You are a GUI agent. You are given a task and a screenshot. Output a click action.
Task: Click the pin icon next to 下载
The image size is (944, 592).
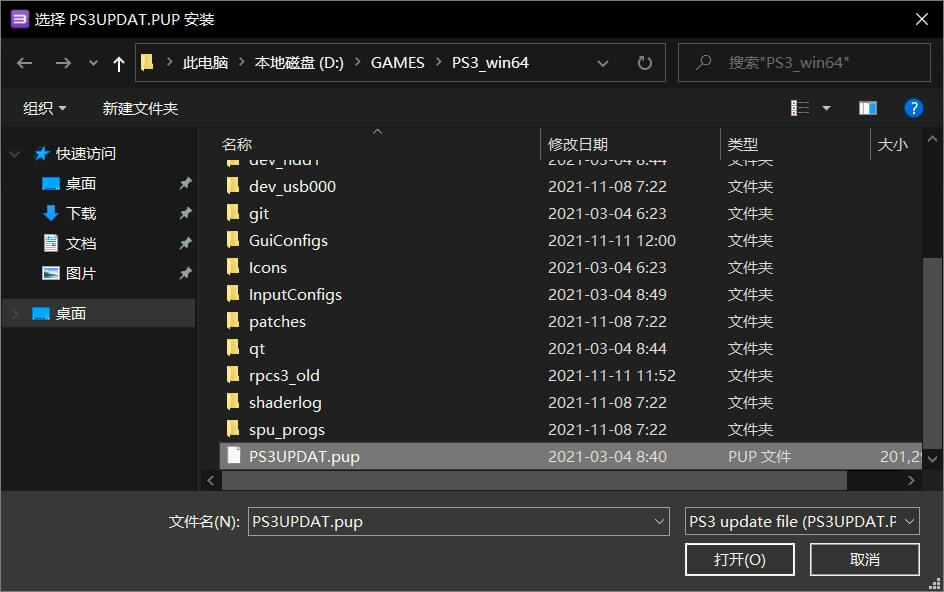tap(185, 211)
